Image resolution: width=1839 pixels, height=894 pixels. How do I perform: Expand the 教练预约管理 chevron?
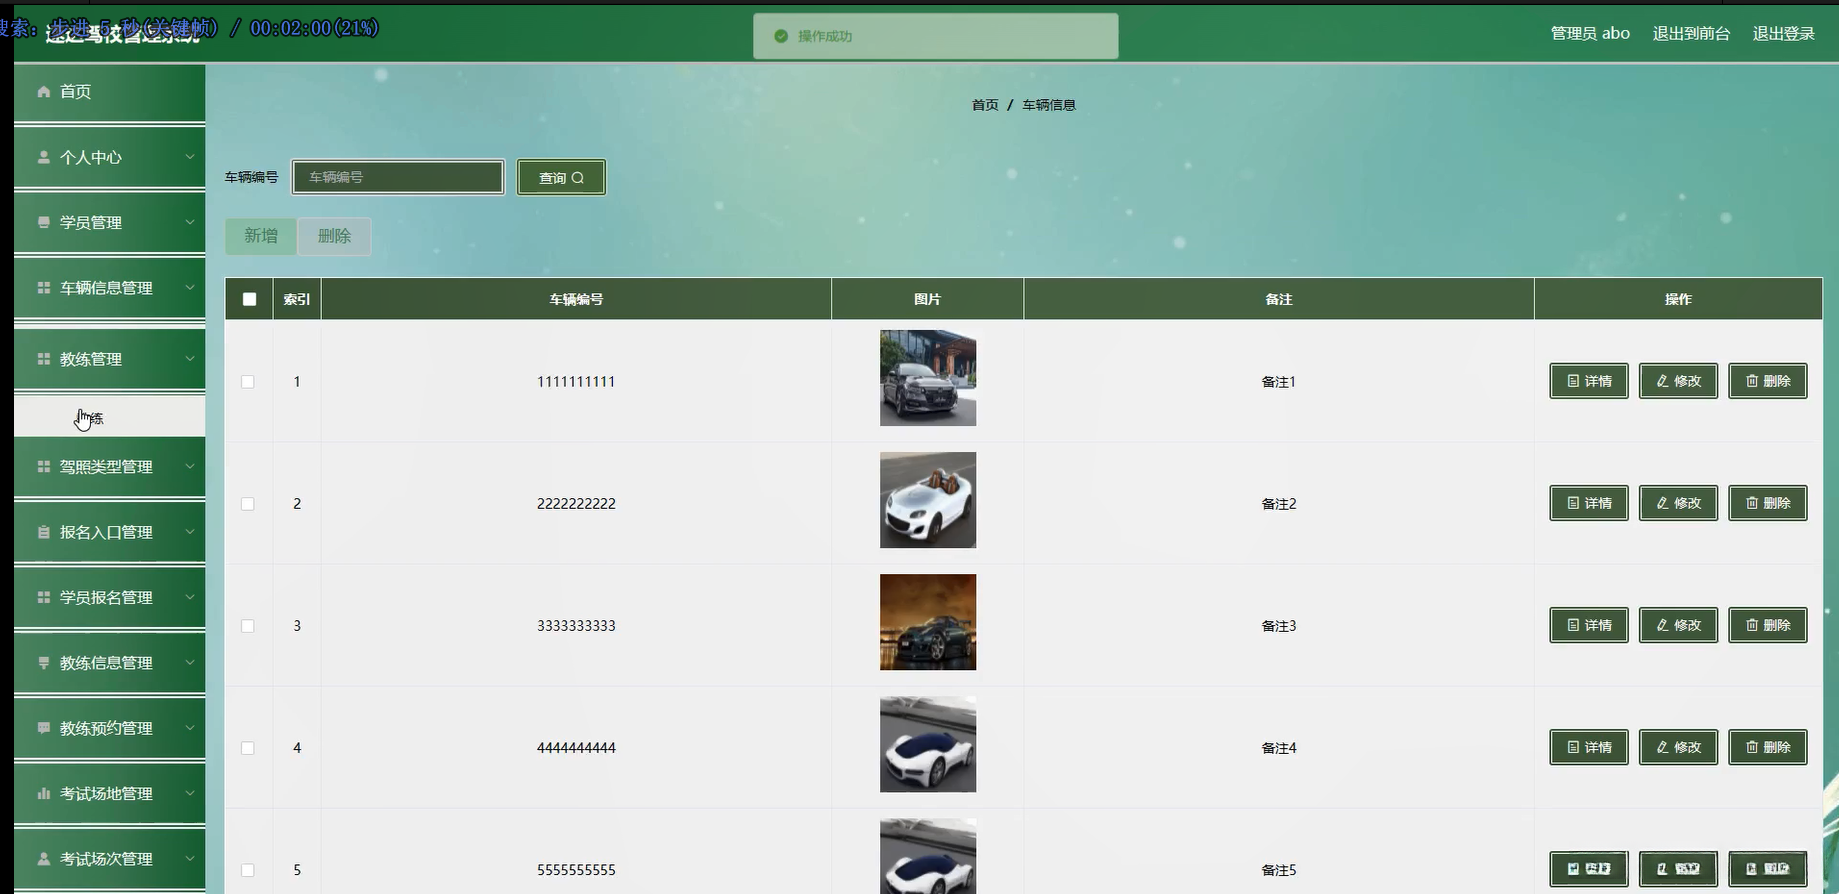click(190, 728)
